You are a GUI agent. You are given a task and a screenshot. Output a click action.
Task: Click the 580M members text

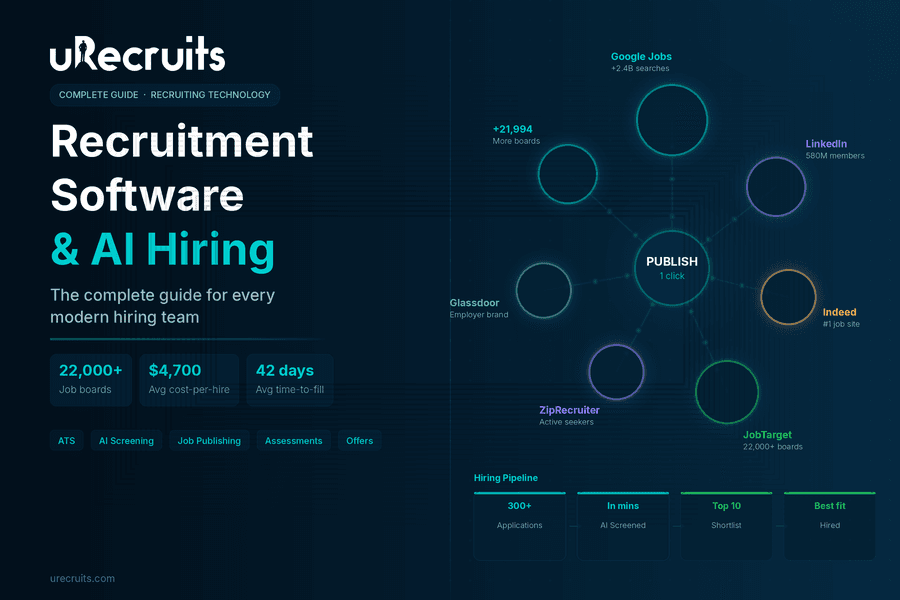[835, 156]
